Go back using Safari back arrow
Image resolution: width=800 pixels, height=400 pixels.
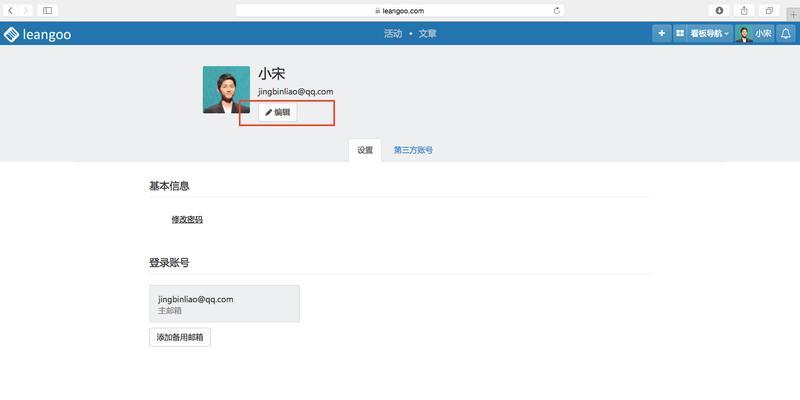click(10, 10)
